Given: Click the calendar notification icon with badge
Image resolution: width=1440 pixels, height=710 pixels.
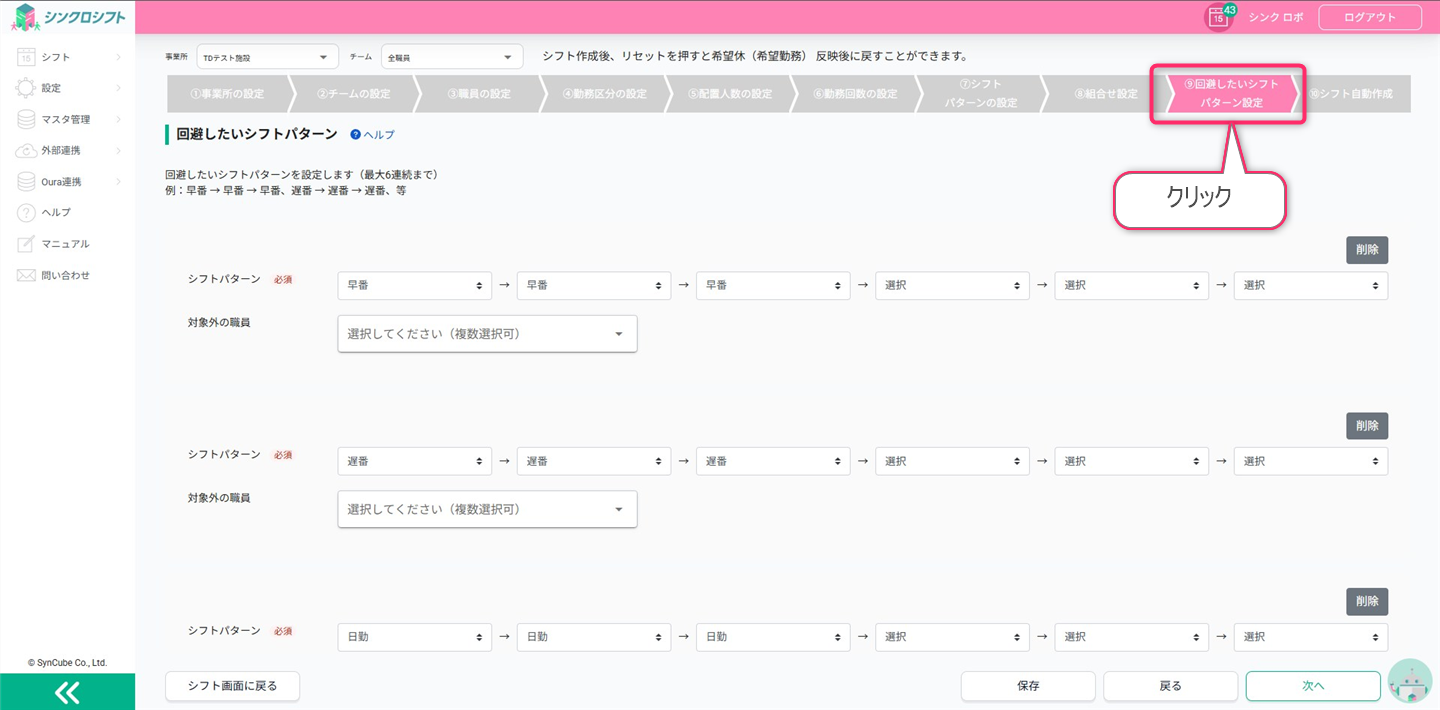Looking at the screenshot, I should click(x=1219, y=17).
